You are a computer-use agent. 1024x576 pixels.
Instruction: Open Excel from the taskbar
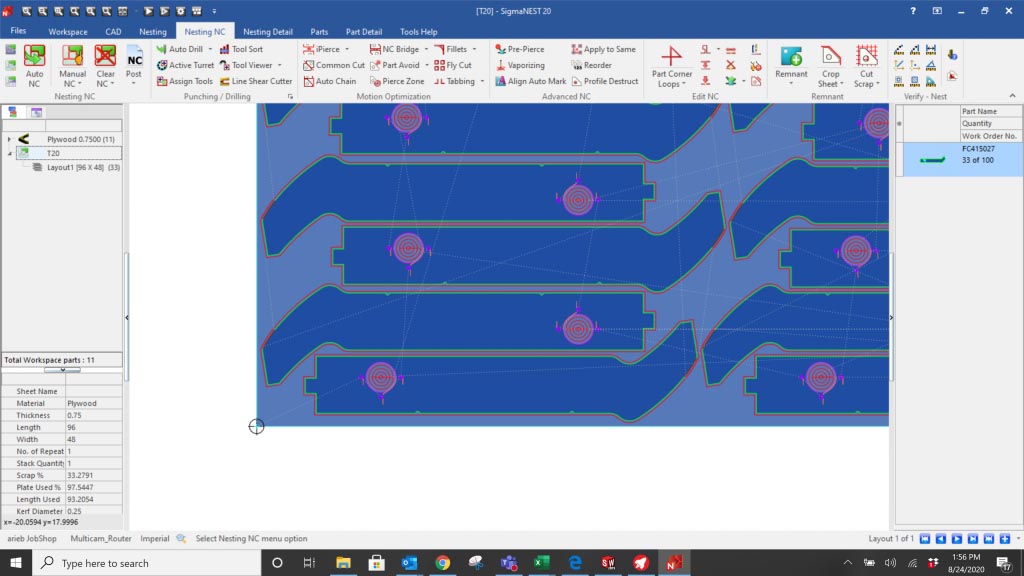coord(541,562)
